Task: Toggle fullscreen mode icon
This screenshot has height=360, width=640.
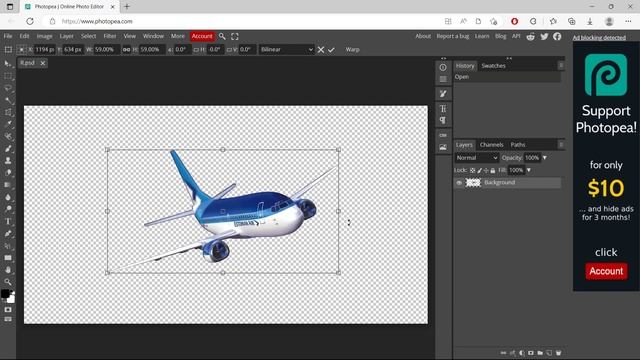Action: click(235, 36)
